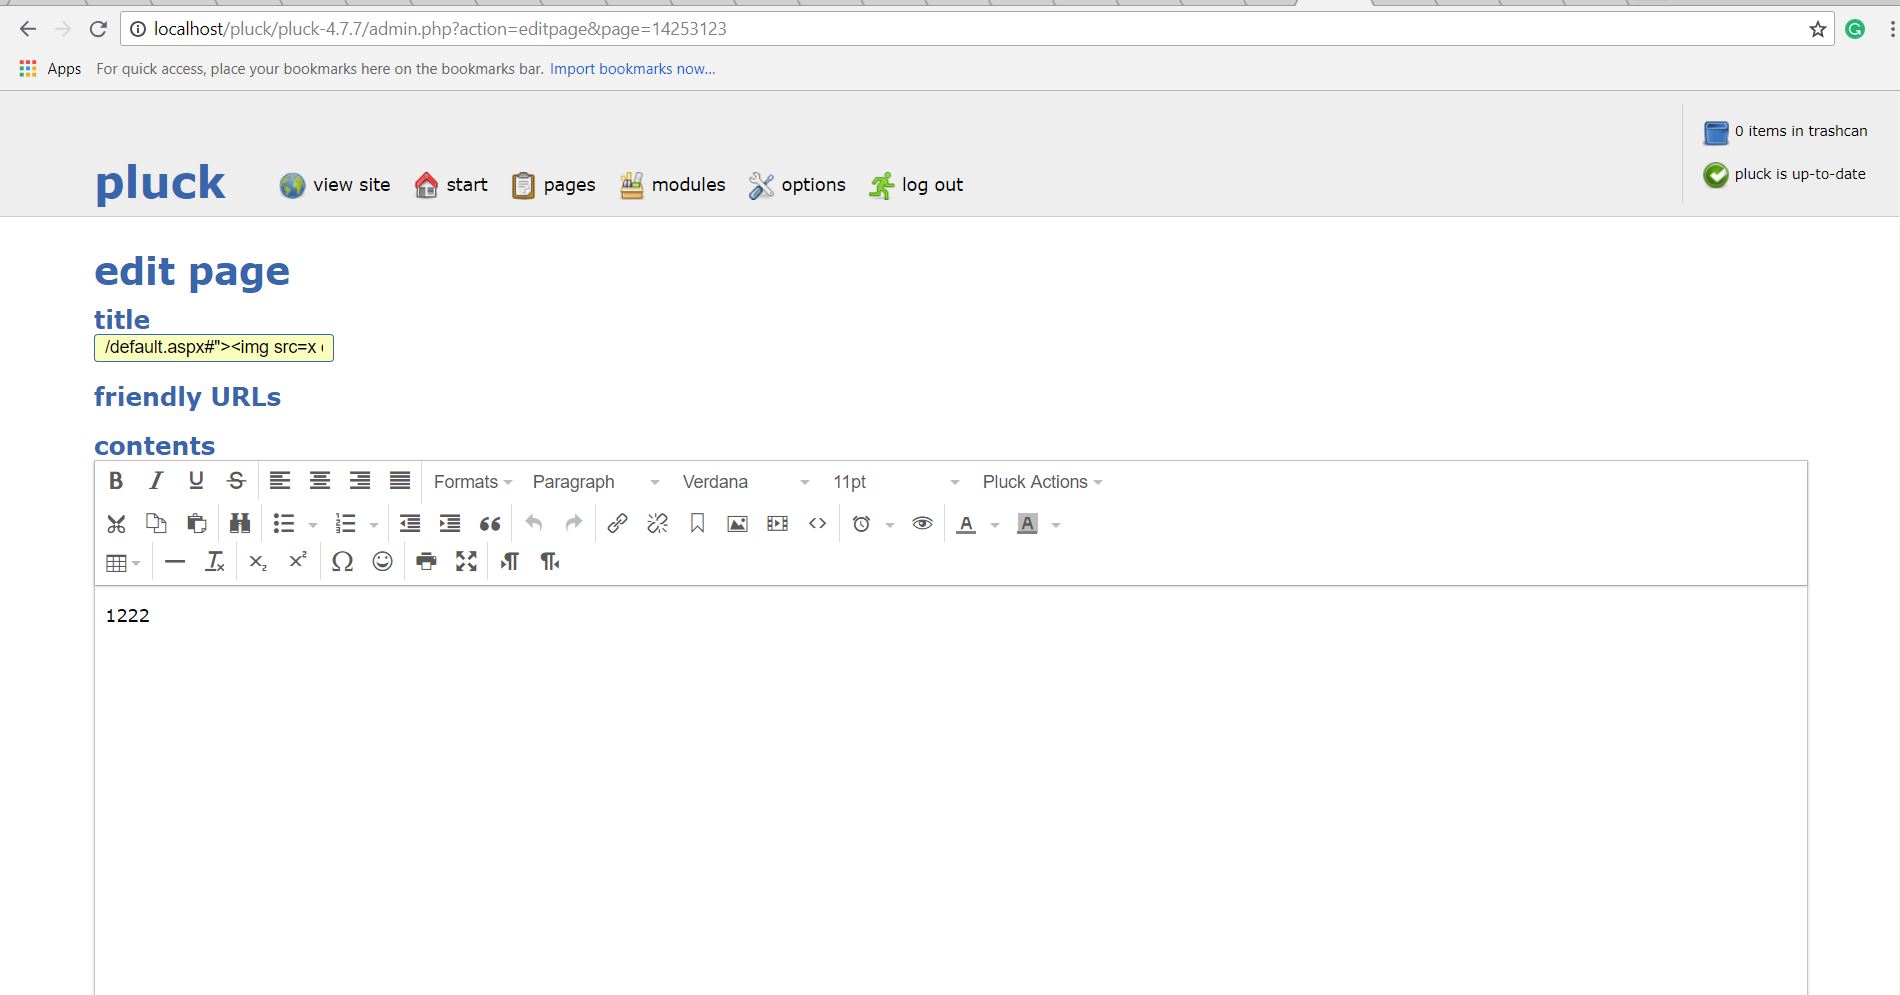This screenshot has width=1900, height=995.
Task: Click the Preview eye icon
Action: coord(922,523)
